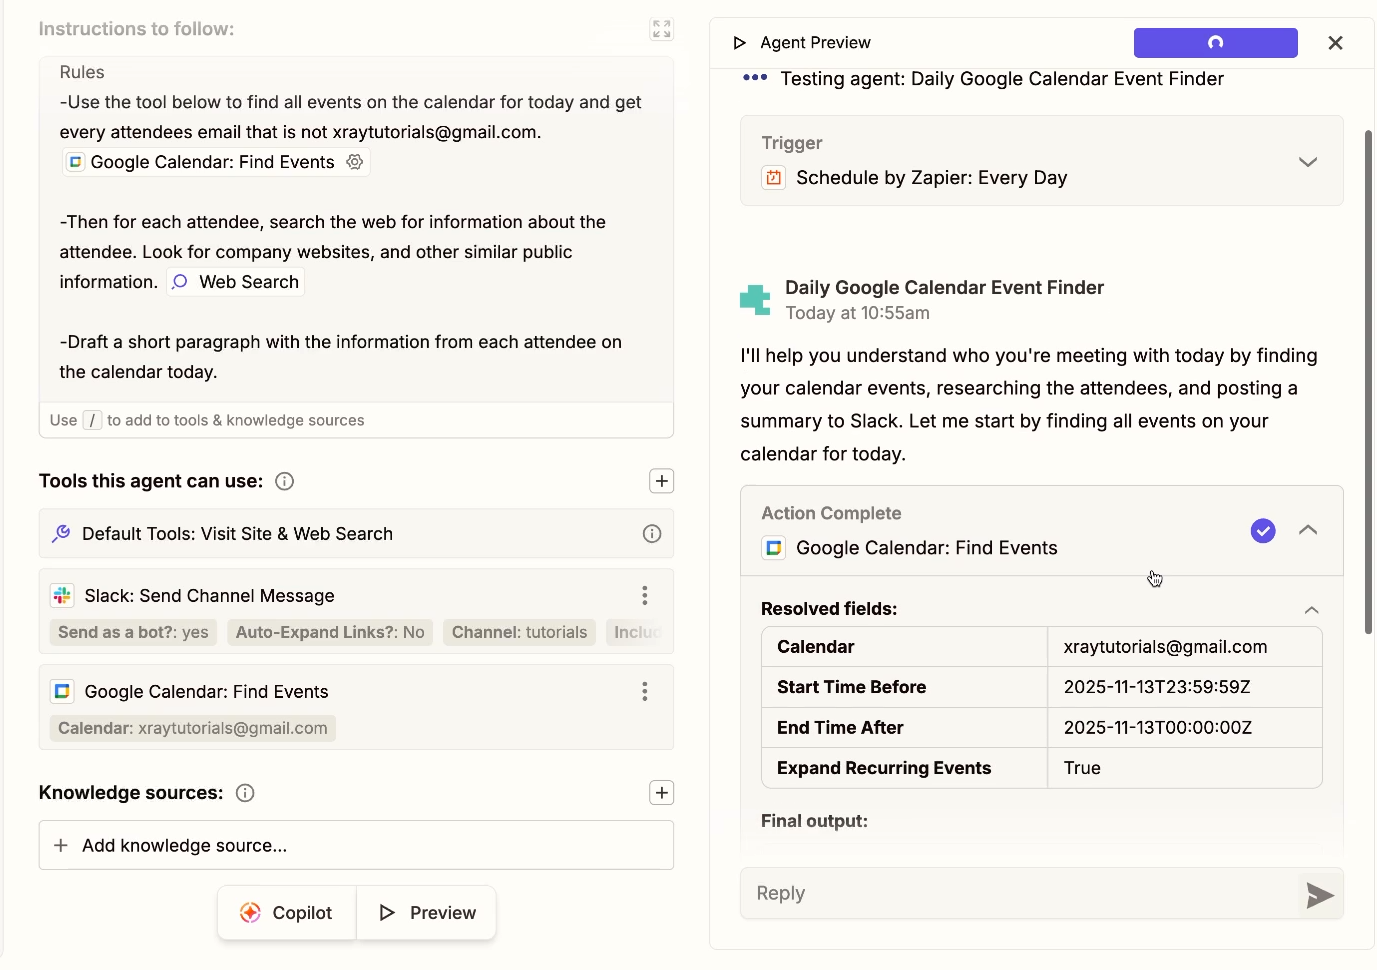The image size is (1377, 970).
Task: Click the purple loading button in Agent Preview
Action: [x=1216, y=43]
